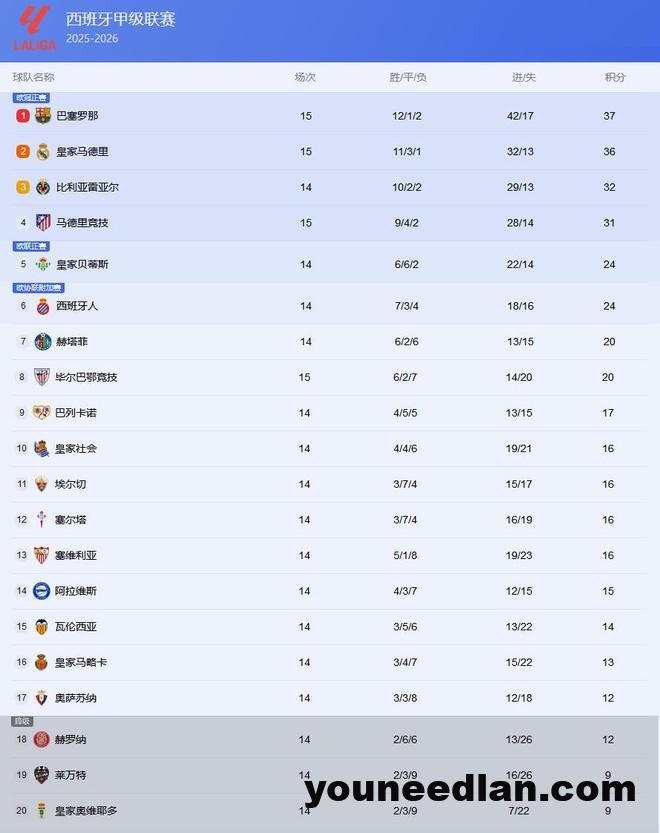Click the LaLiga logo in header
Viewport: 660px width, 833px height.
[33, 27]
